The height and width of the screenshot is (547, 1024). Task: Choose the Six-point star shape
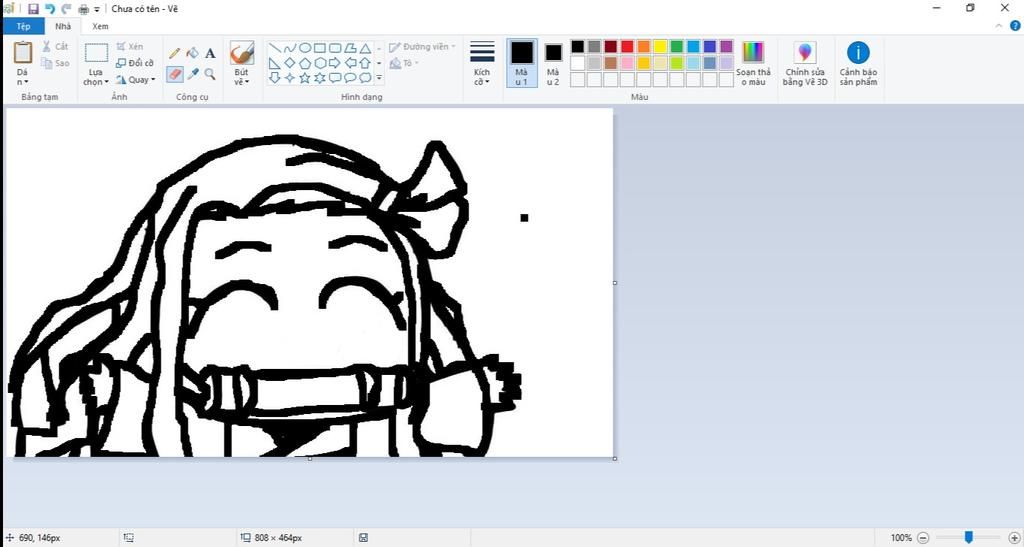[320, 78]
